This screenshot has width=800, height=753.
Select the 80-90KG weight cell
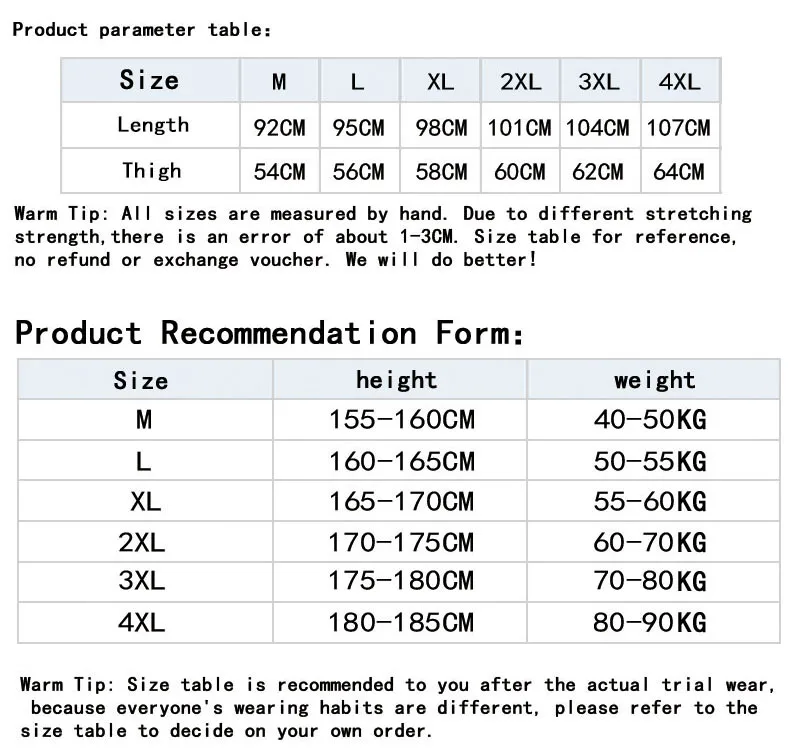pos(650,622)
